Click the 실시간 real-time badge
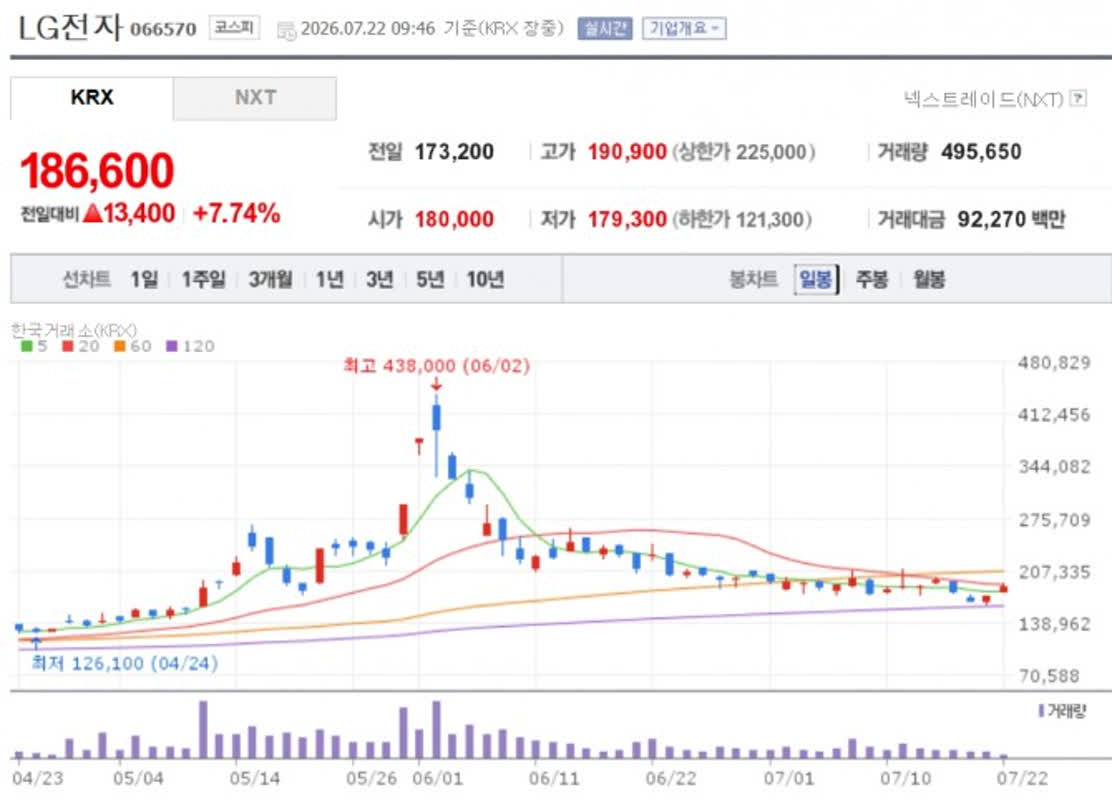The image size is (1112, 800). click(x=604, y=28)
